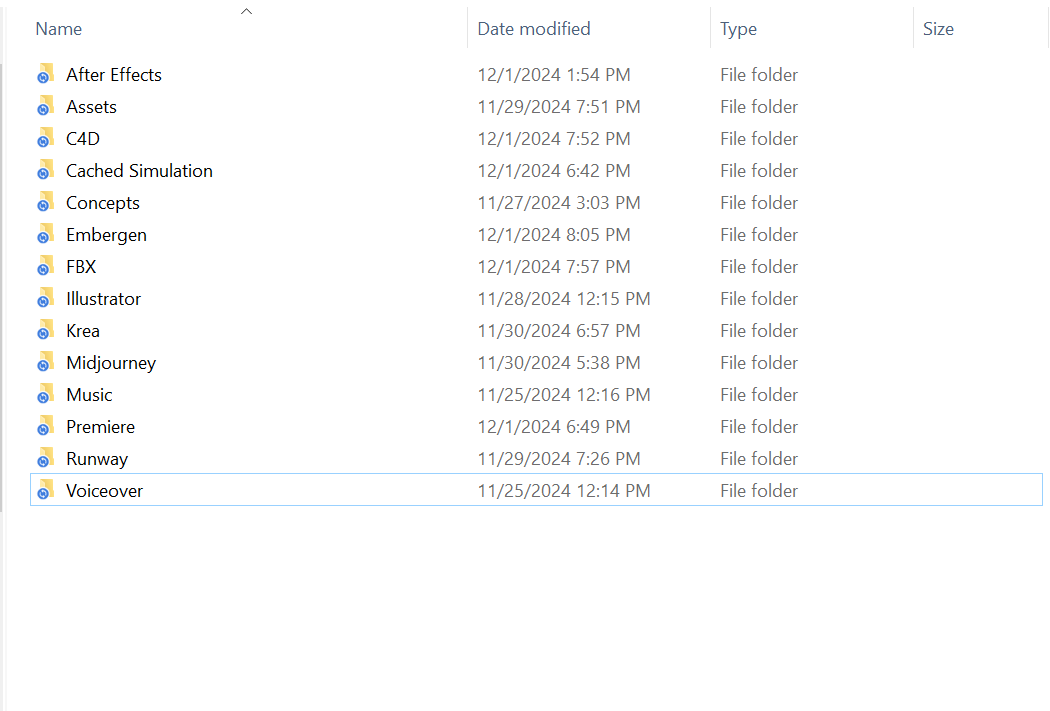Viewport: 1050px width, 711px height.
Task: Click File folder type in Assets row
Action: 759,106
